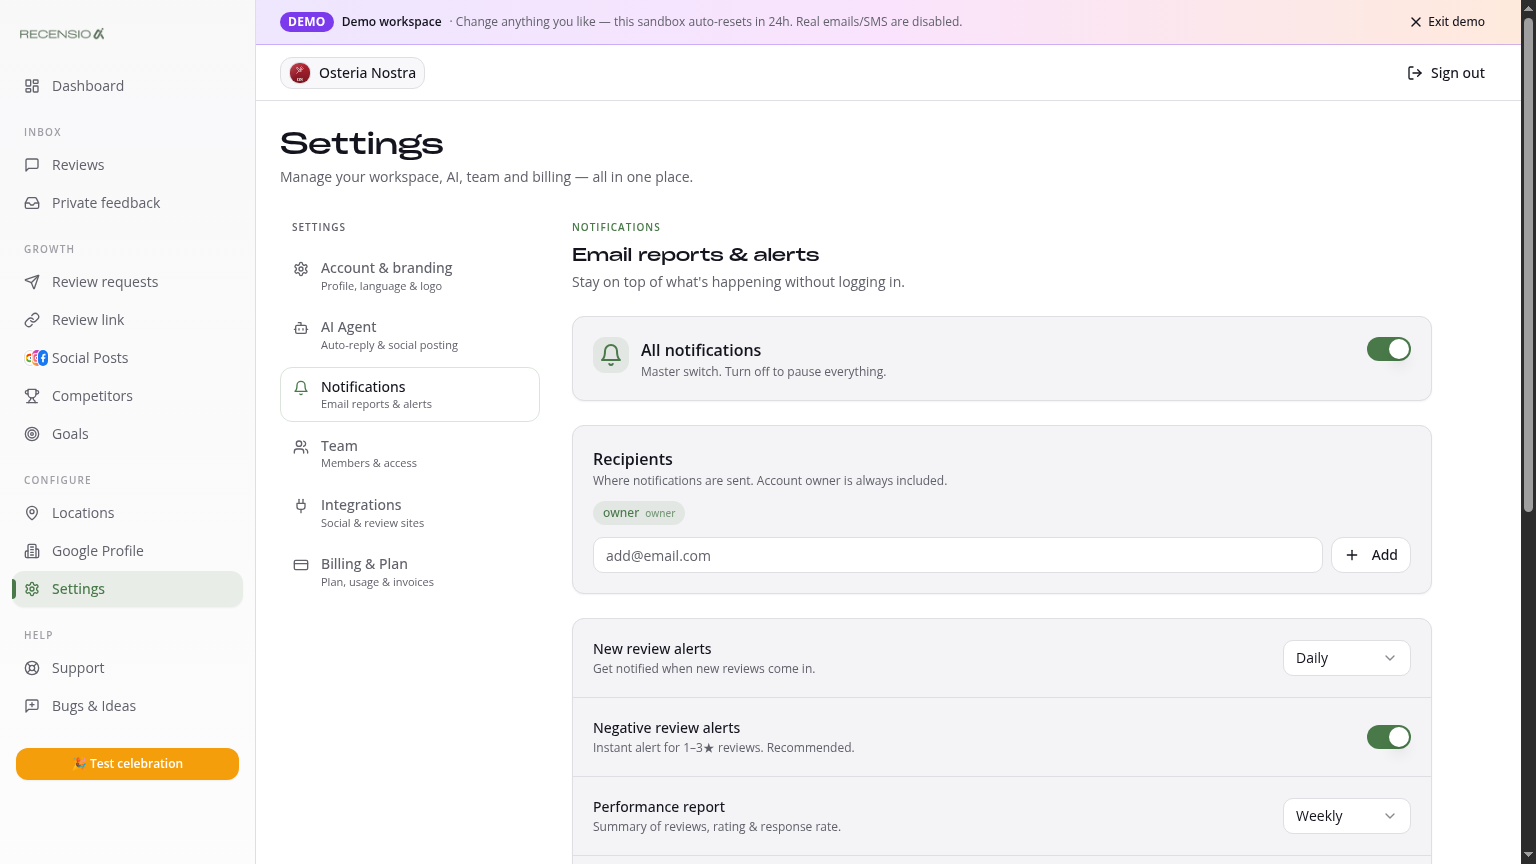This screenshot has width=1536, height=864.
Task: Click the X icon beside Exit demo
Action: point(1416,22)
